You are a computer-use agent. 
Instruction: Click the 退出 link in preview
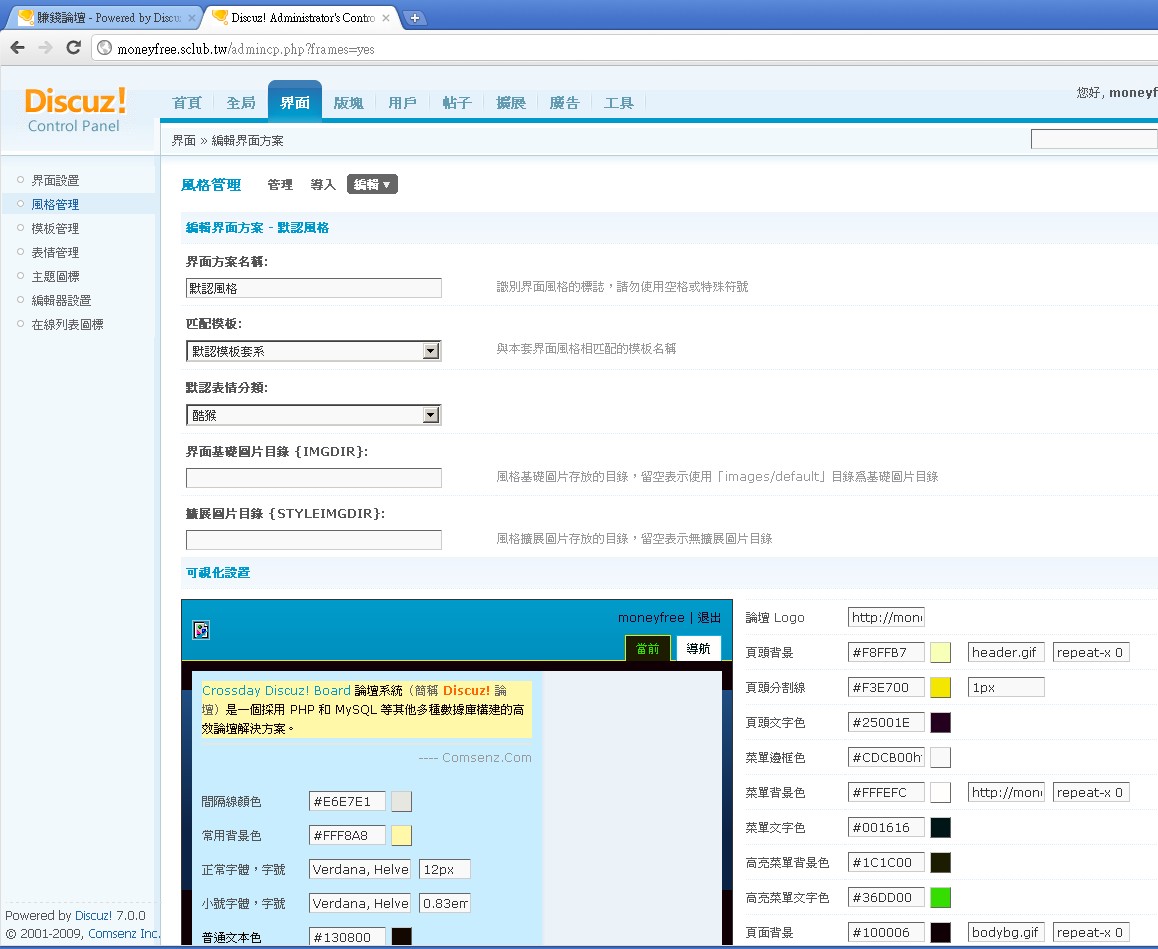click(x=709, y=617)
